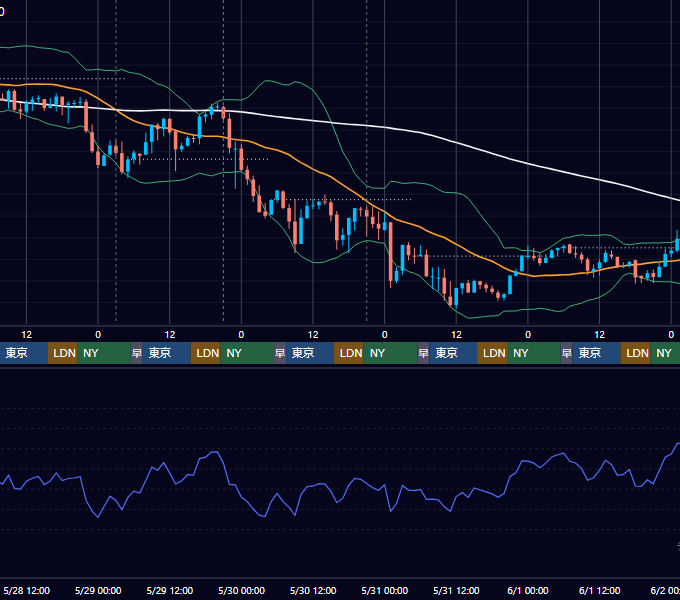
Task: Click the 5/28 12:00 date label
Action: (x=26, y=590)
